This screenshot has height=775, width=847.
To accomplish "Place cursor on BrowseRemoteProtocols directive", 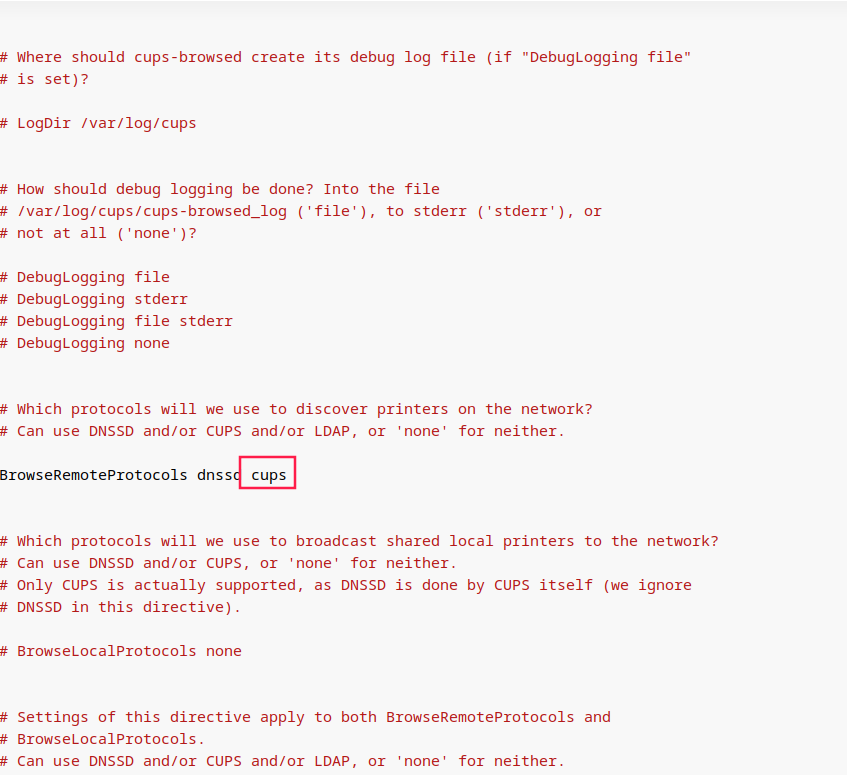I will tap(93, 475).
